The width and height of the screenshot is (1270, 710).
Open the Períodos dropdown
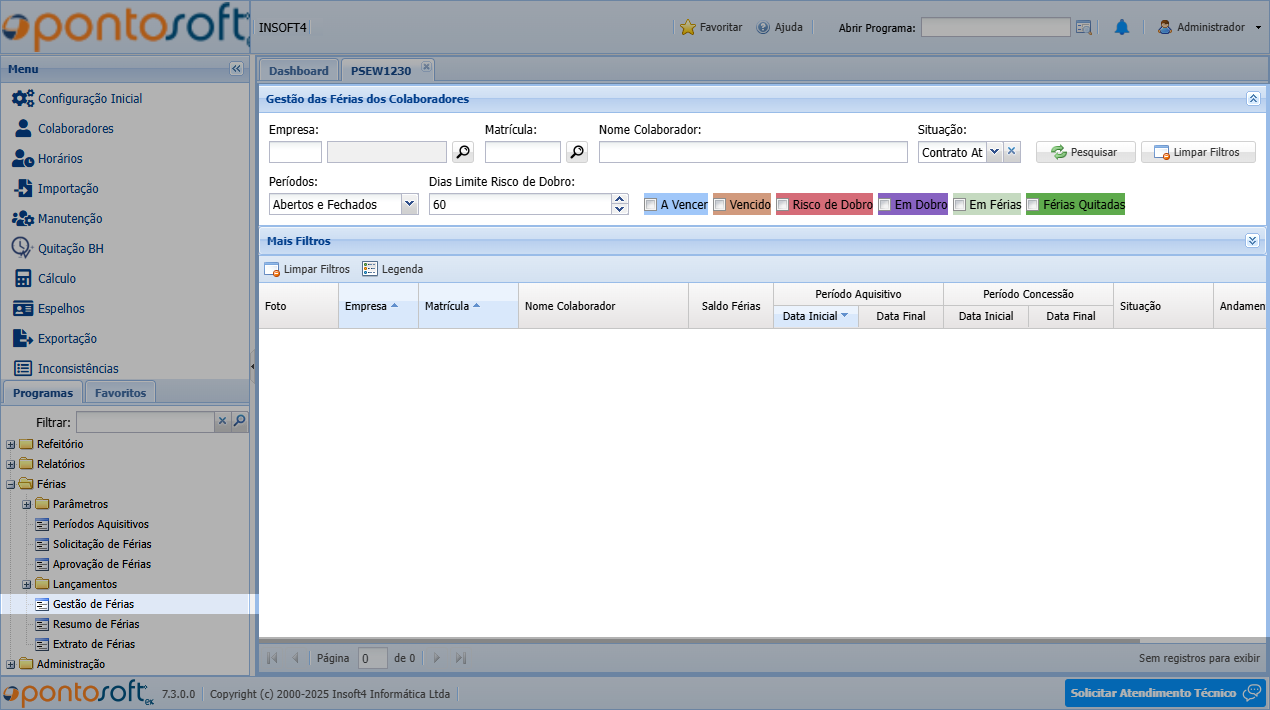coord(409,204)
